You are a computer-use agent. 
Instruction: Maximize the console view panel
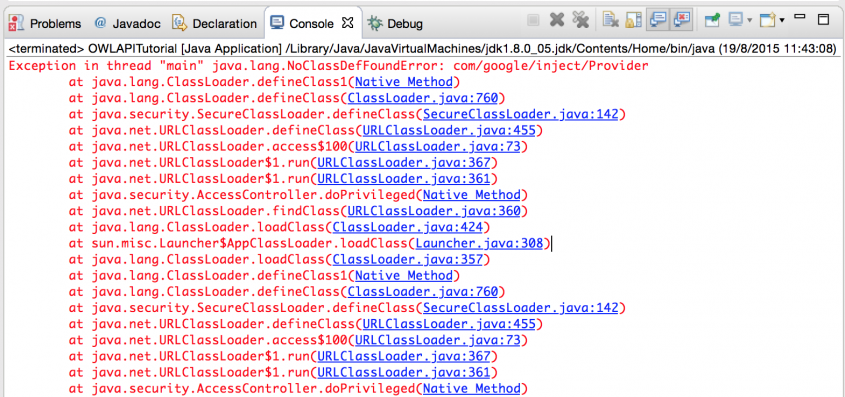[x=823, y=20]
